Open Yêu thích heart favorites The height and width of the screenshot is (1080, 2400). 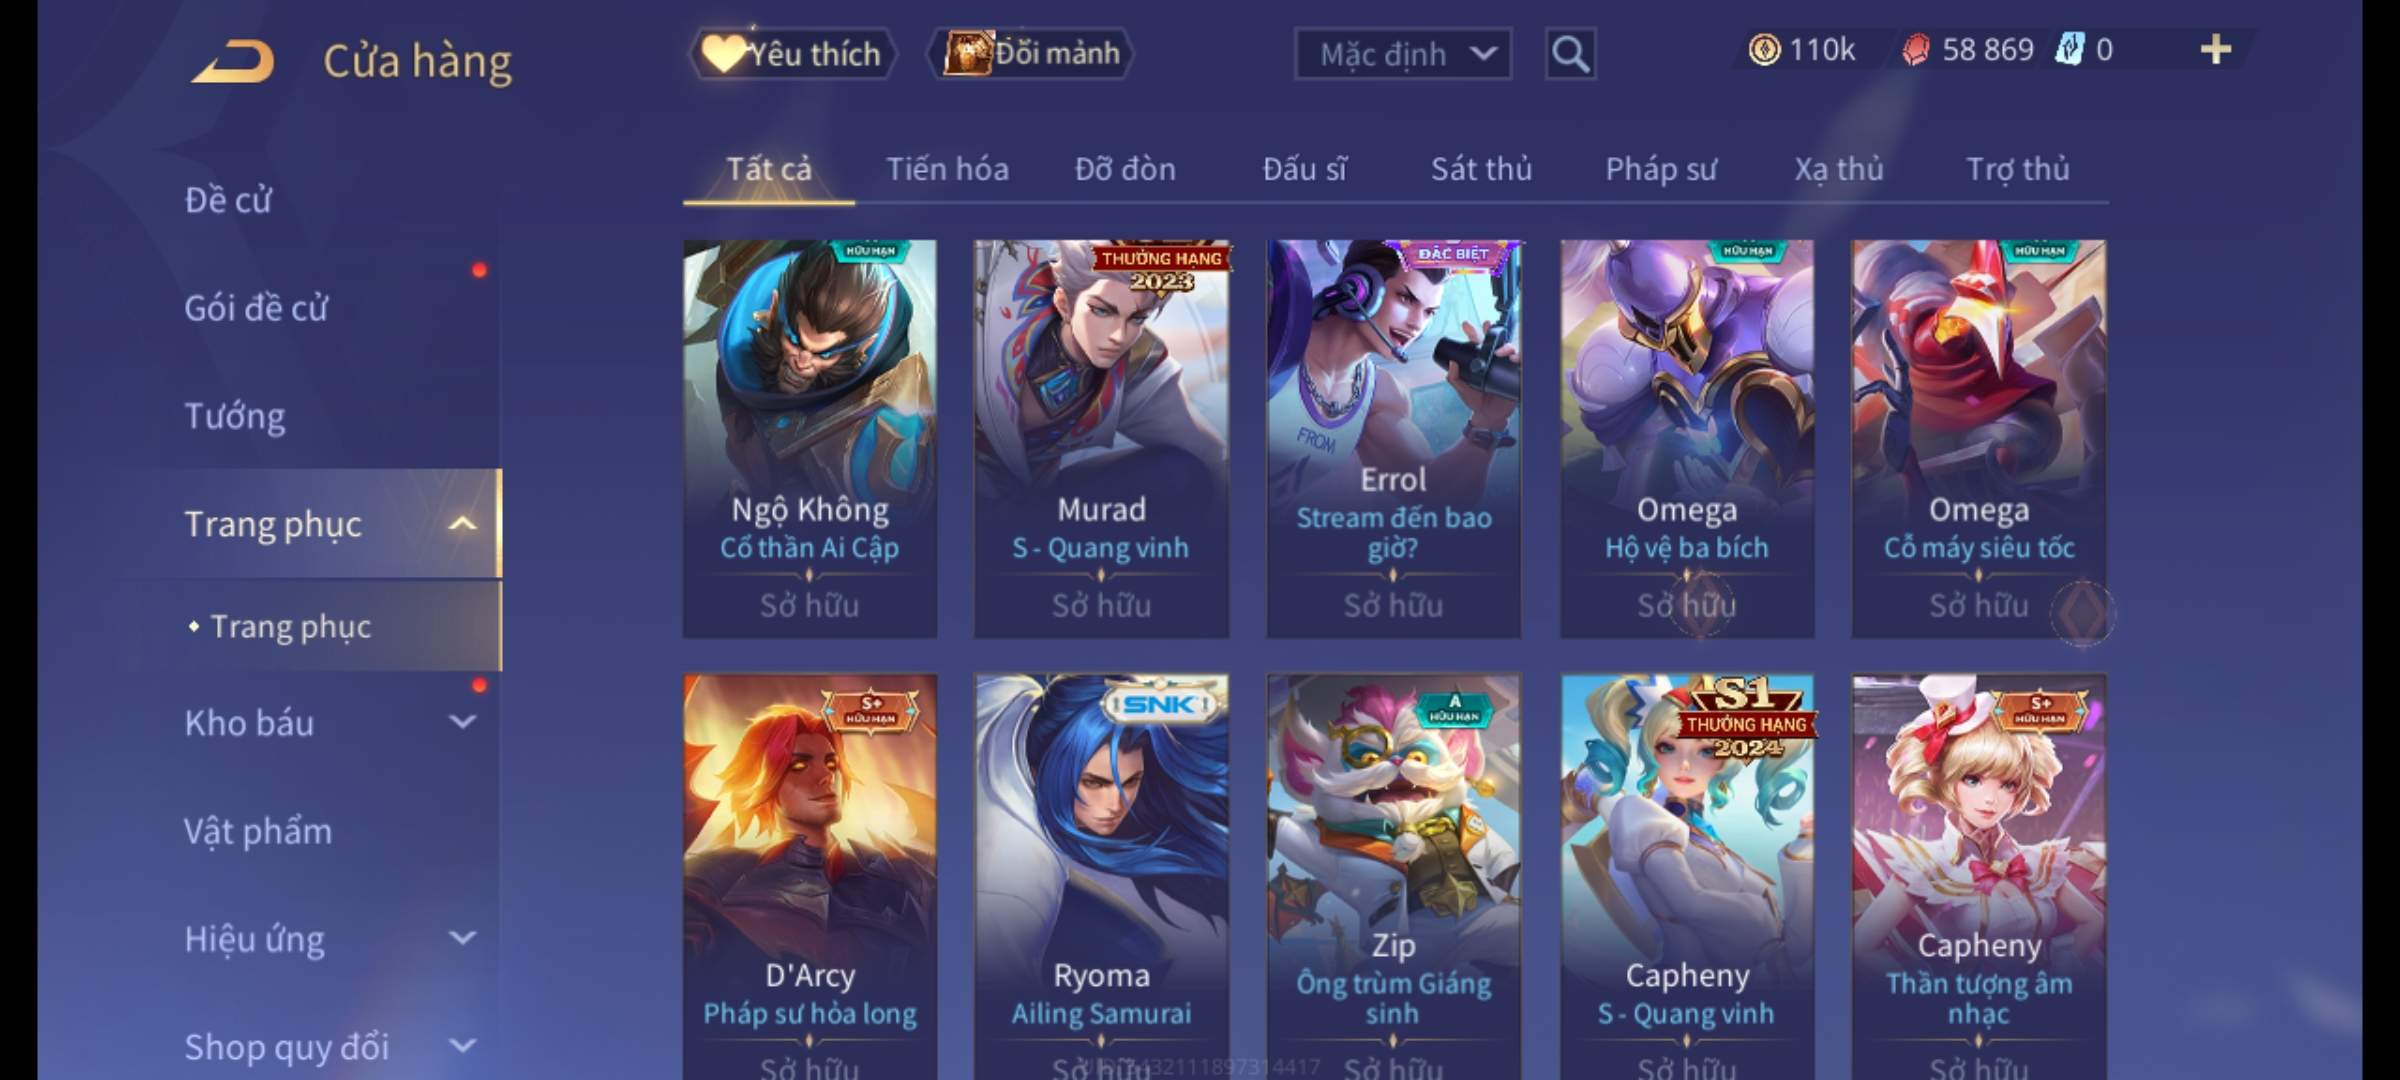(x=792, y=54)
